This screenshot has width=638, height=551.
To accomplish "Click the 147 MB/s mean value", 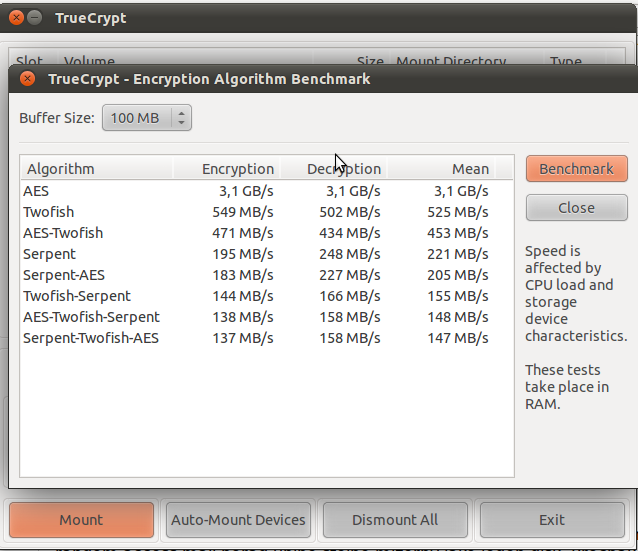I will (458, 338).
